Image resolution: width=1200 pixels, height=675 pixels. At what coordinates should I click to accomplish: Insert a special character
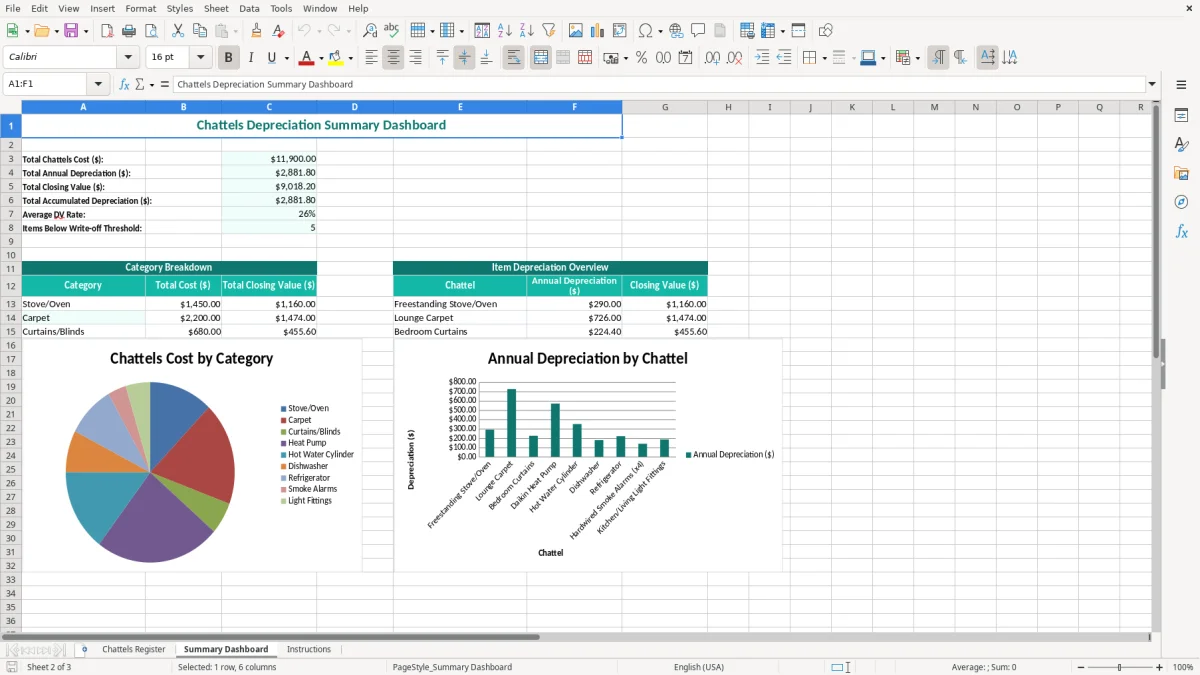(645, 31)
